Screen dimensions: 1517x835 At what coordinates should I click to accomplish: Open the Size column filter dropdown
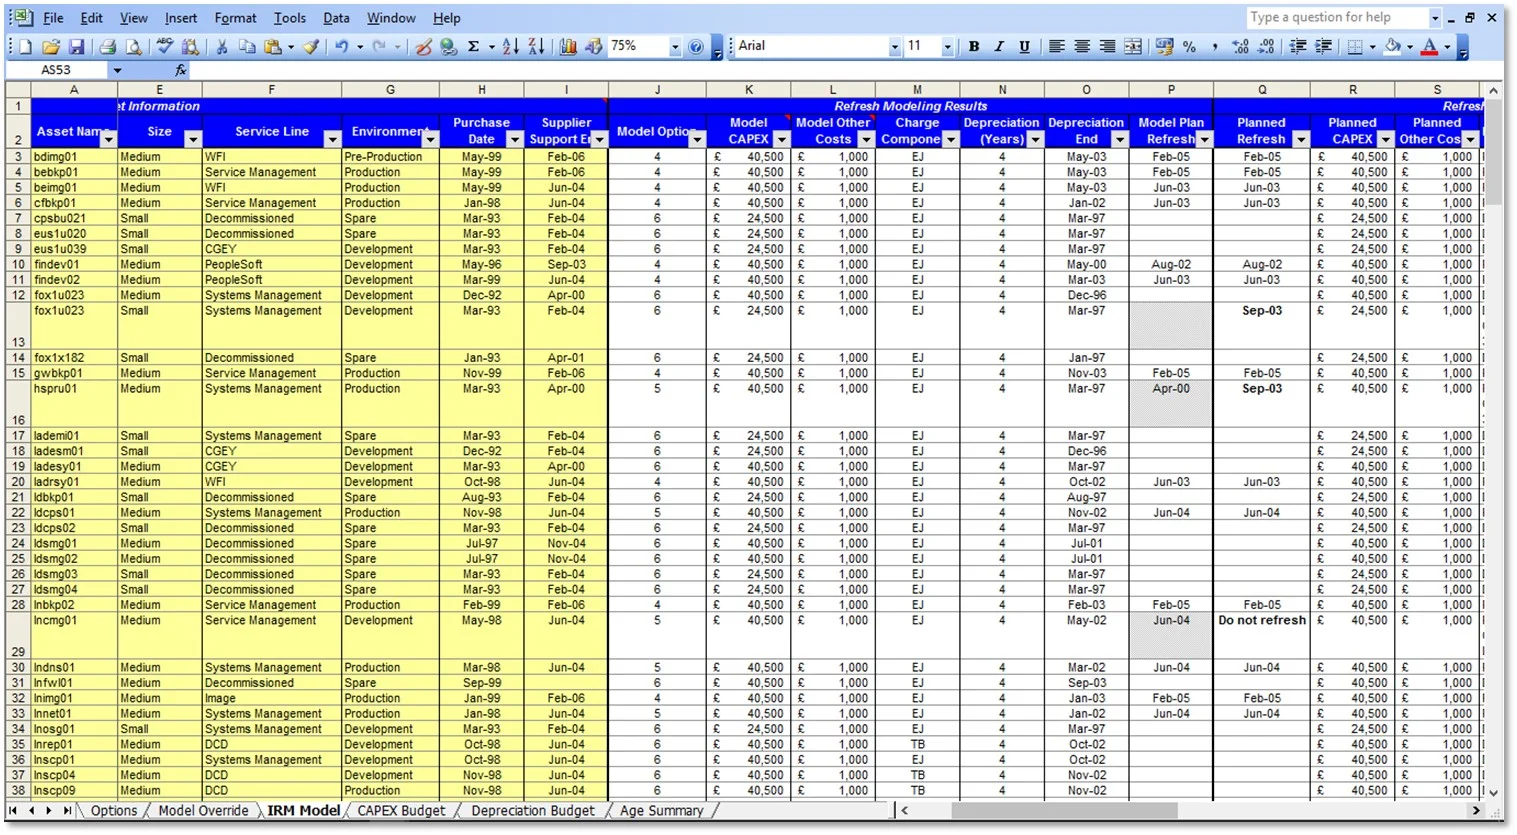point(192,139)
